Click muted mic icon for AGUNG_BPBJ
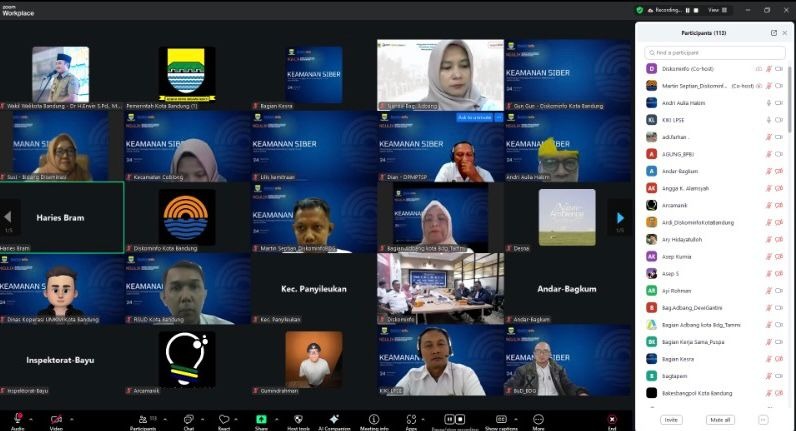 pyautogui.click(x=769, y=154)
